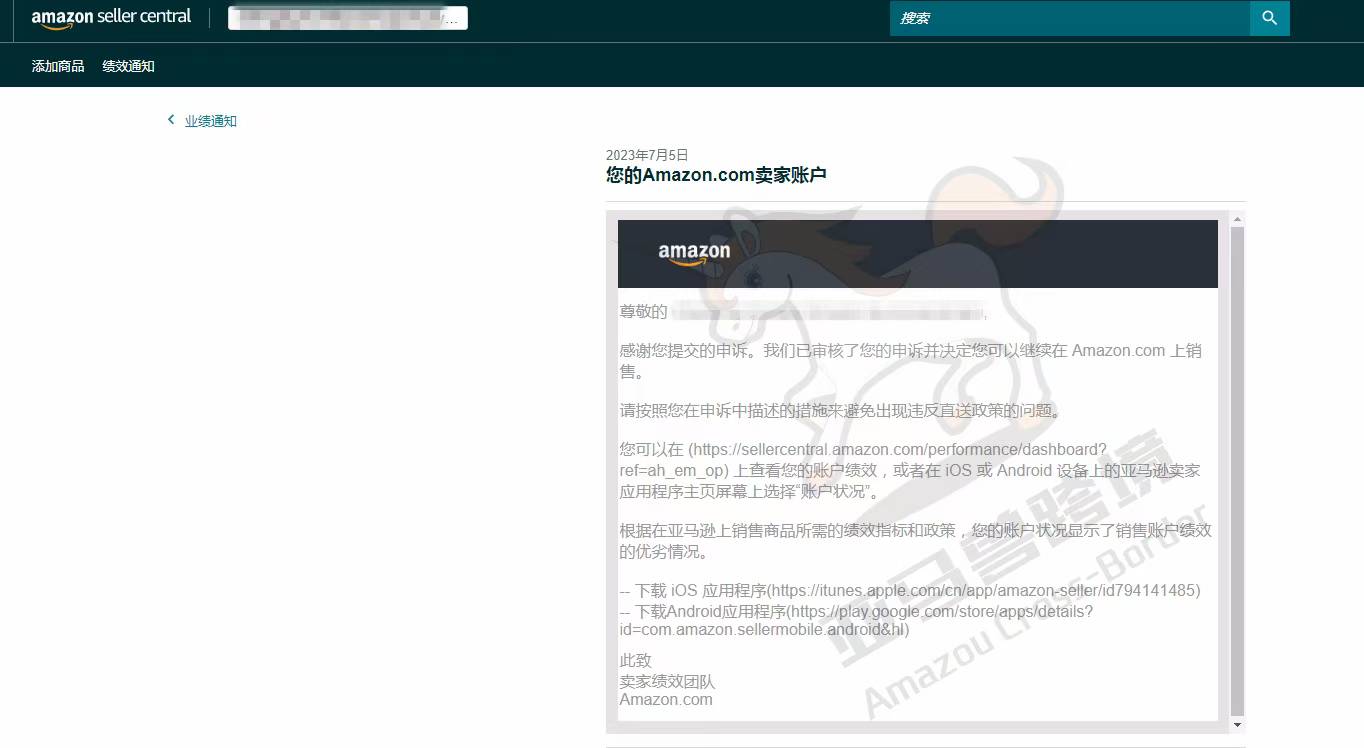
Task: Click the sentence 请按照您在申诉中描述的措施
Action: tap(840, 411)
